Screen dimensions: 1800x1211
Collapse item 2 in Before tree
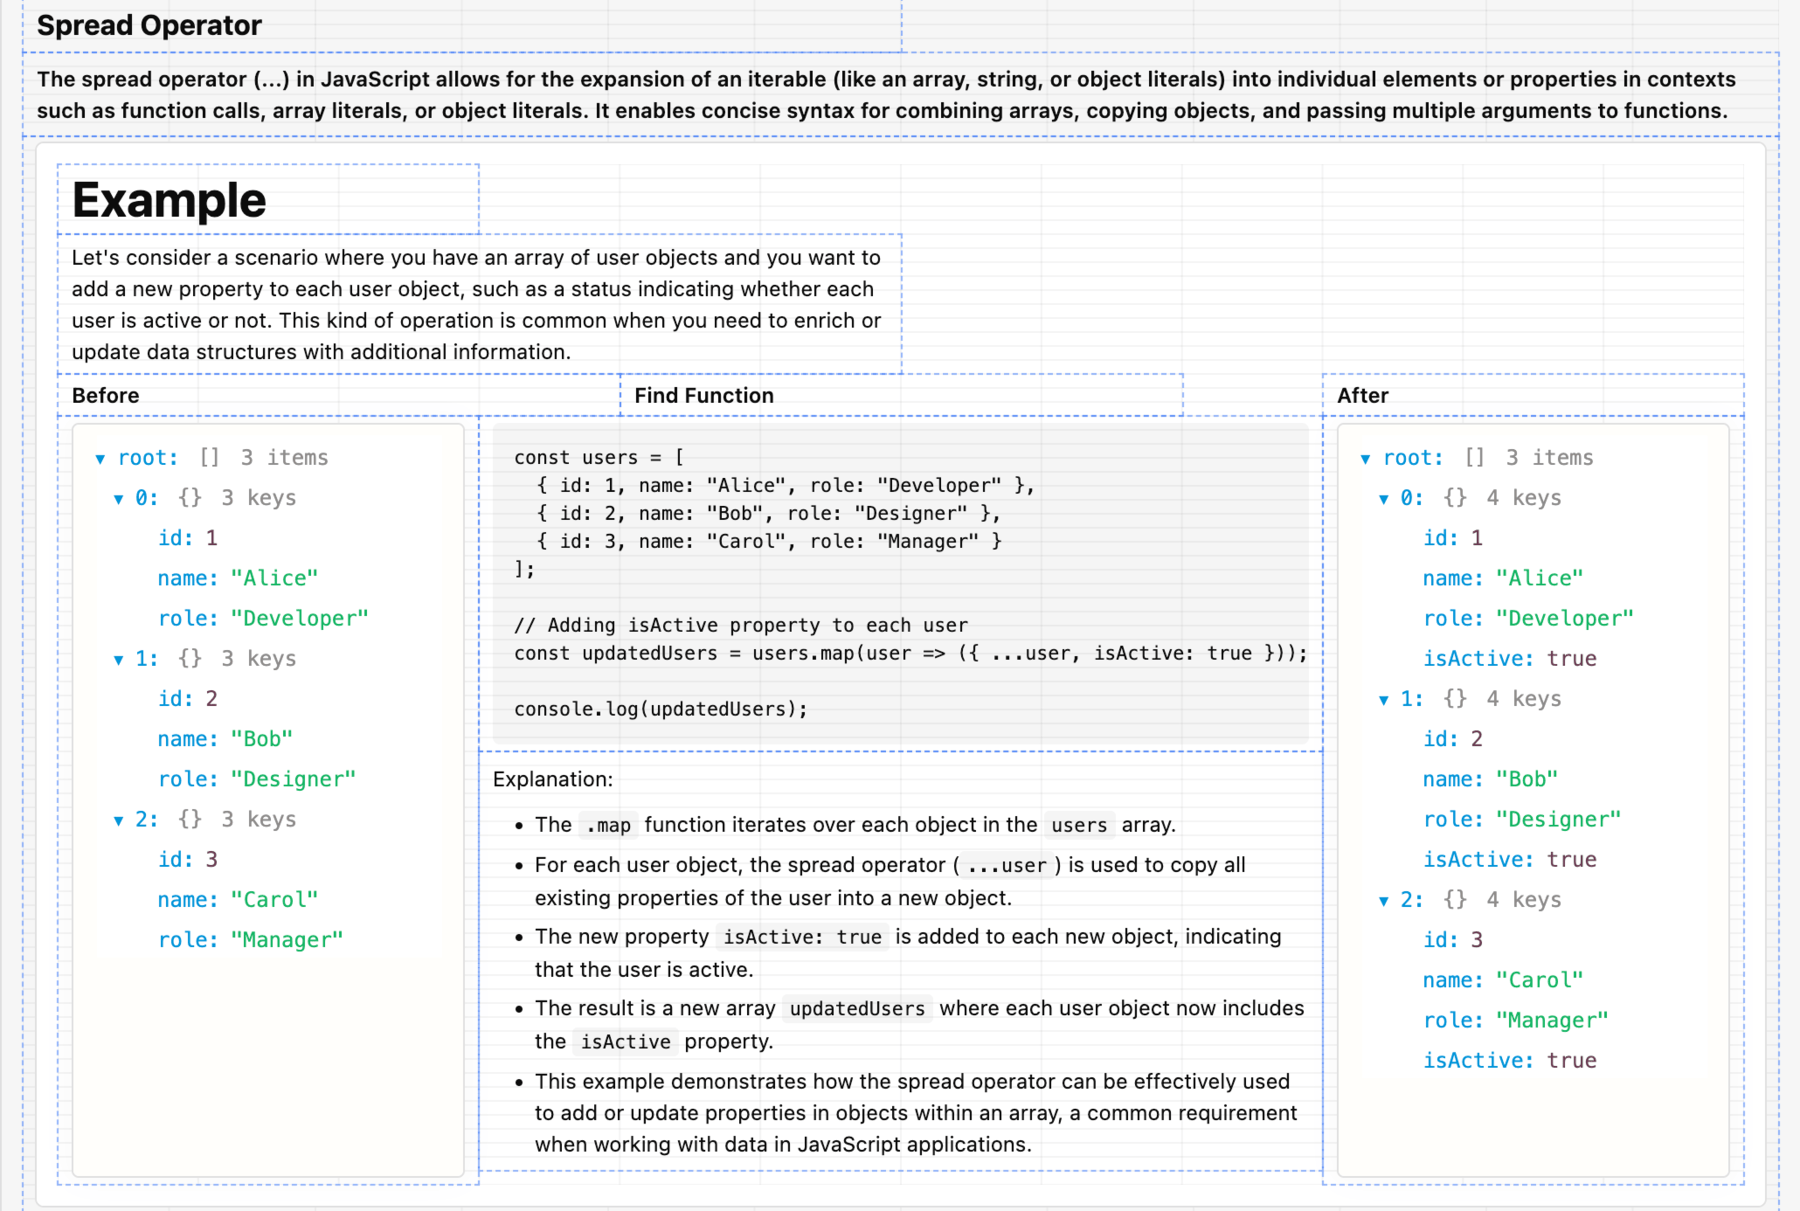[x=118, y=821]
